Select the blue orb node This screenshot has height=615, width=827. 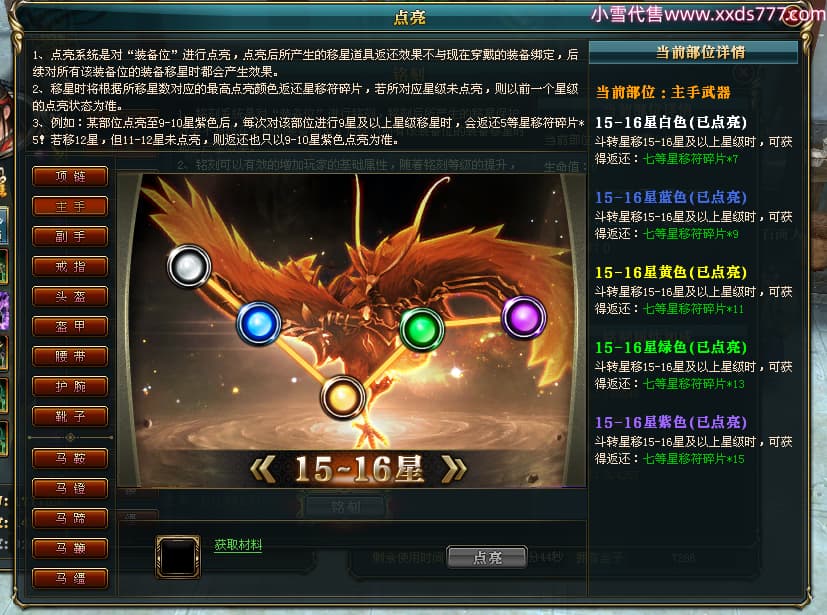pos(258,323)
